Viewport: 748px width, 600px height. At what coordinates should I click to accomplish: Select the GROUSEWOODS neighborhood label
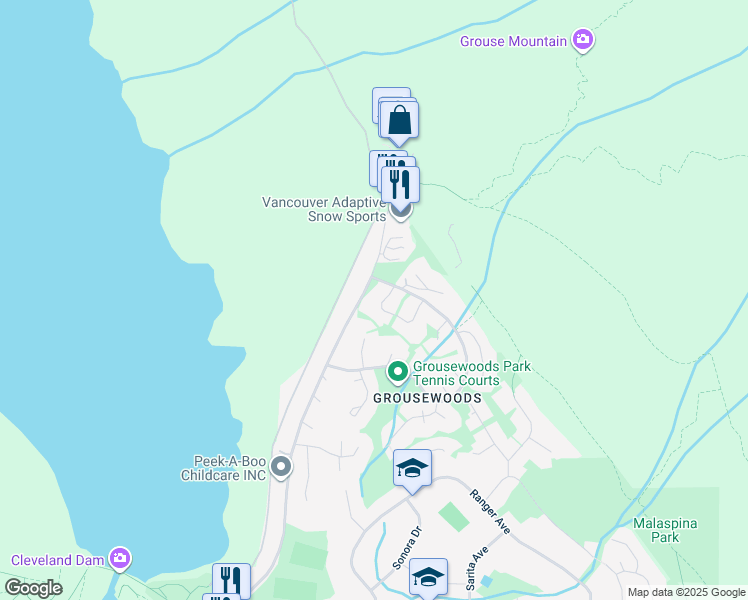[x=427, y=398]
